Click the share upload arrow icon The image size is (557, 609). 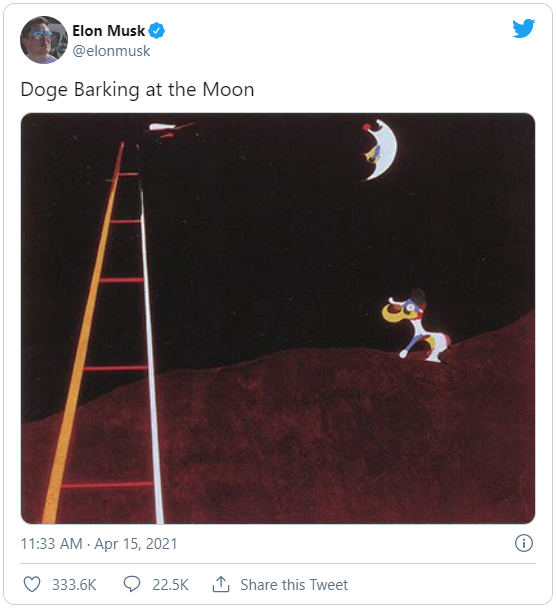click(221, 584)
